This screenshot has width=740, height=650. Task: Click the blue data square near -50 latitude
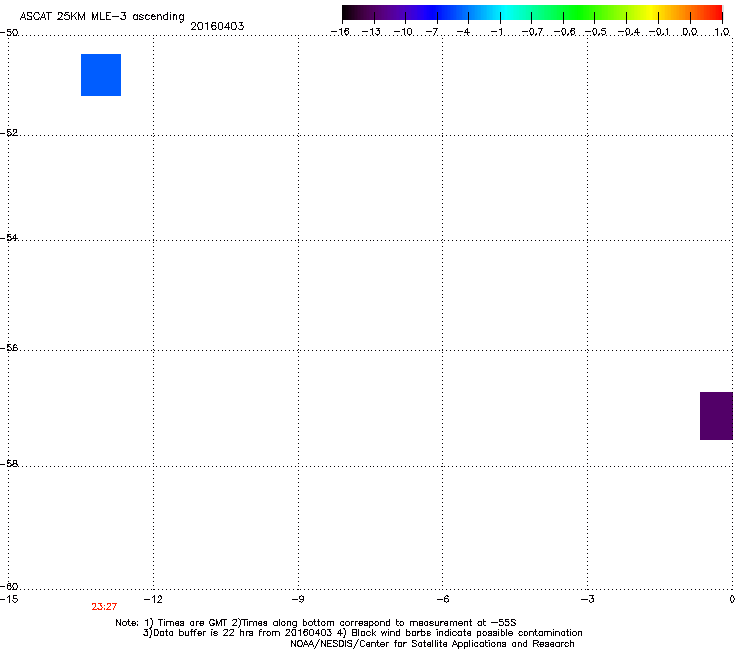point(101,75)
